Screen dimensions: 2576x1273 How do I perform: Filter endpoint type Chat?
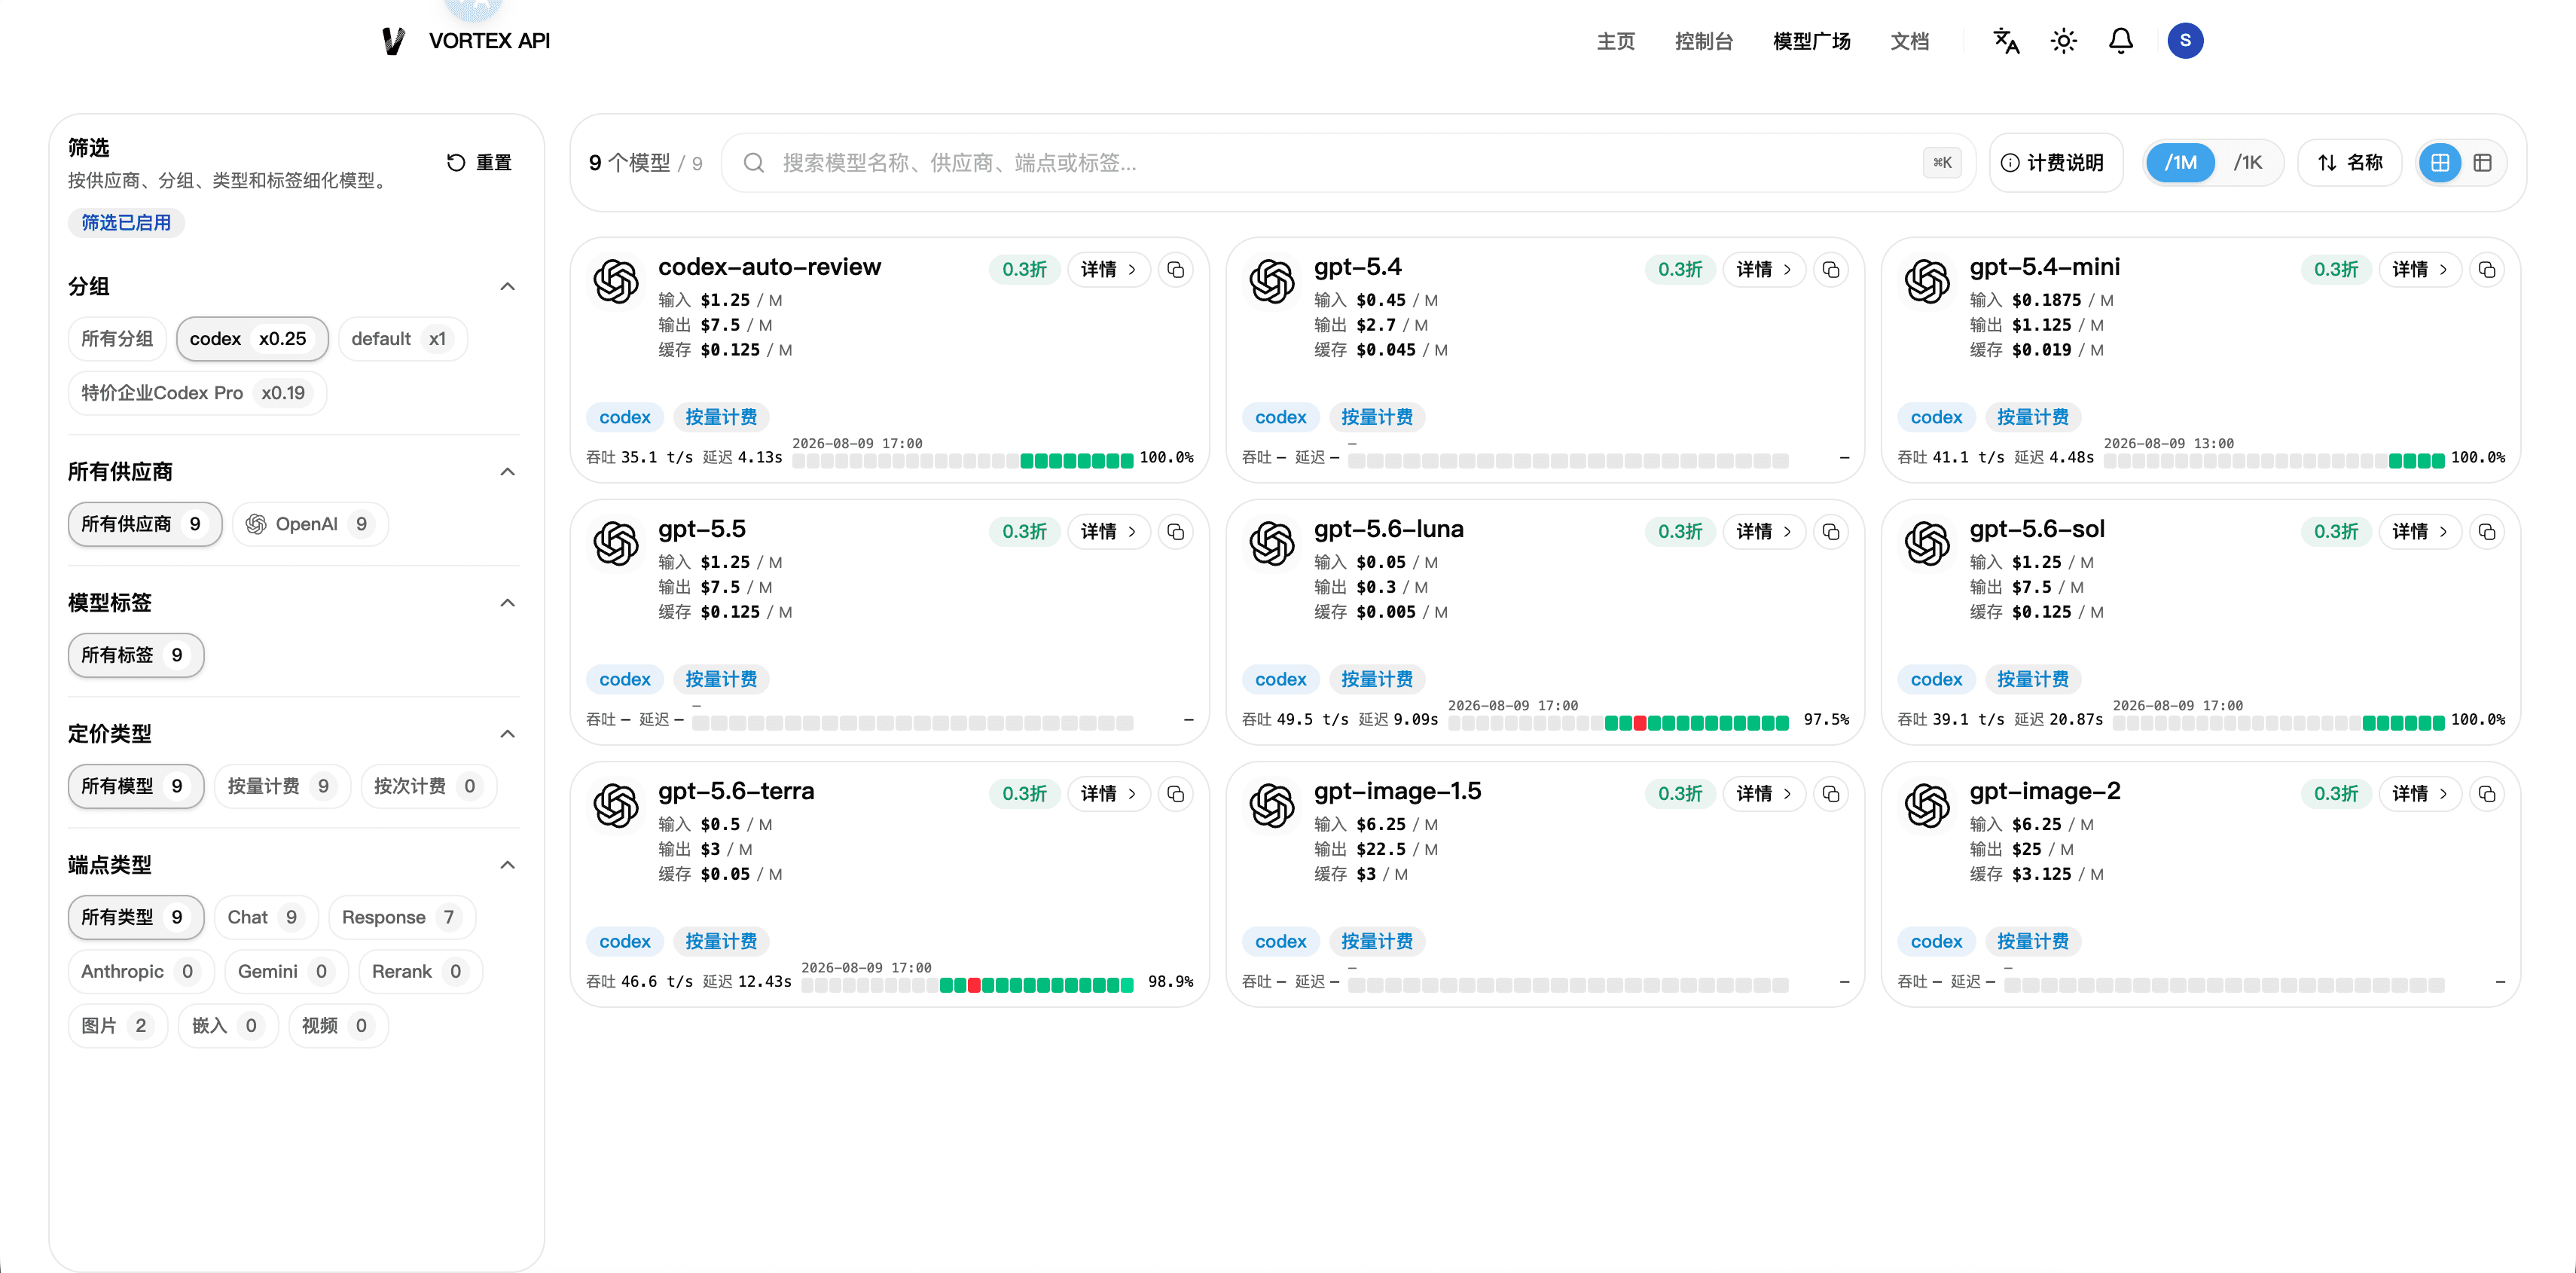click(265, 917)
